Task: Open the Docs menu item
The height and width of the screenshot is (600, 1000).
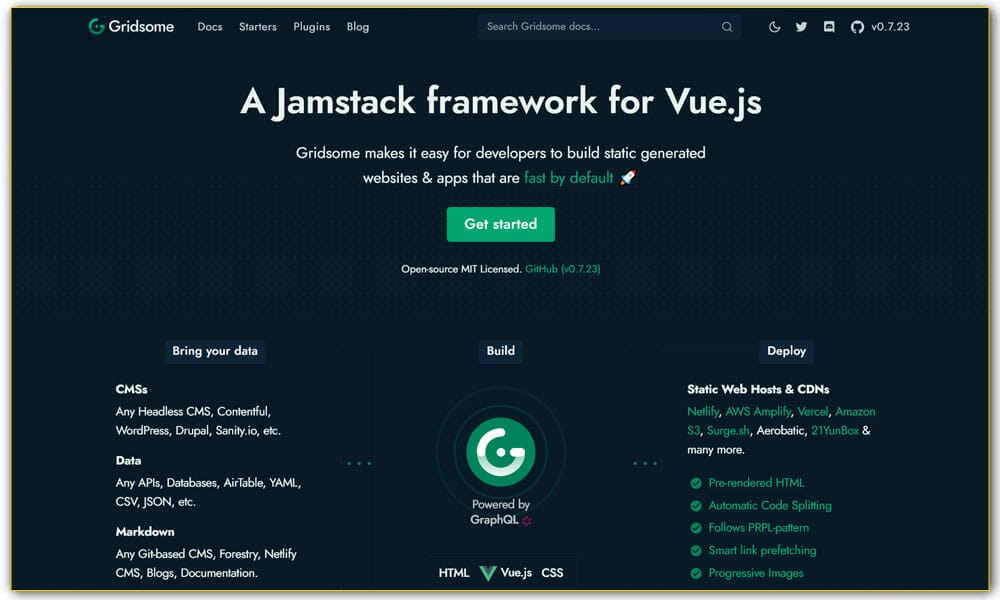Action: tap(210, 27)
